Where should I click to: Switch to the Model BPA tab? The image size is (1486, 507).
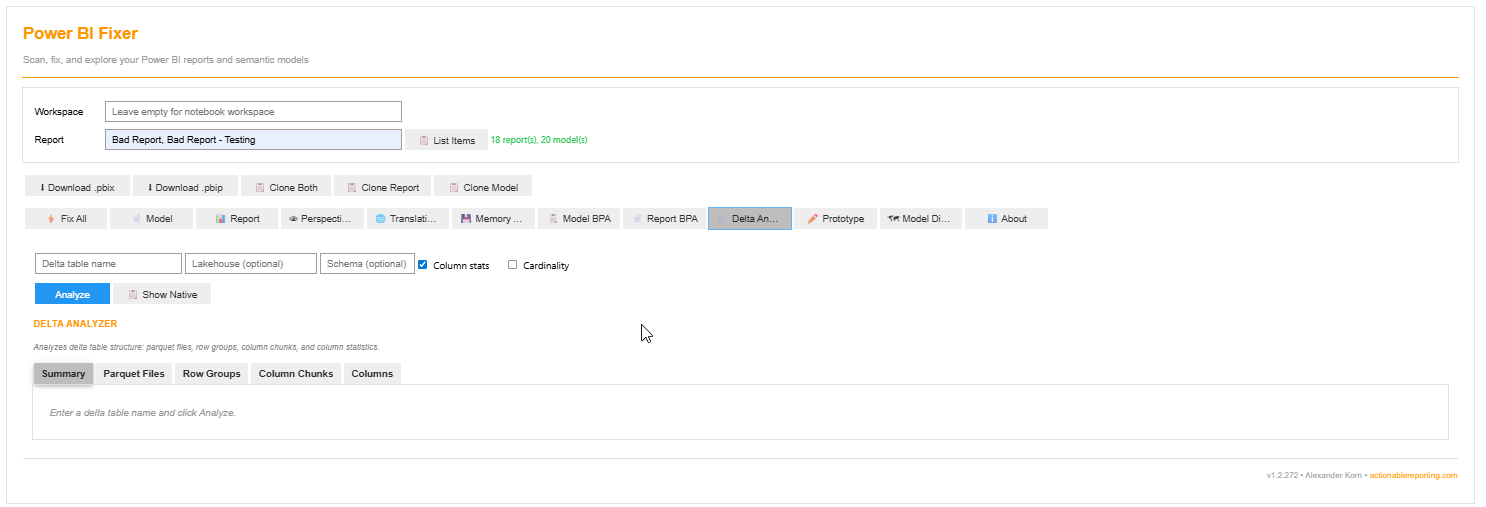pos(579,219)
